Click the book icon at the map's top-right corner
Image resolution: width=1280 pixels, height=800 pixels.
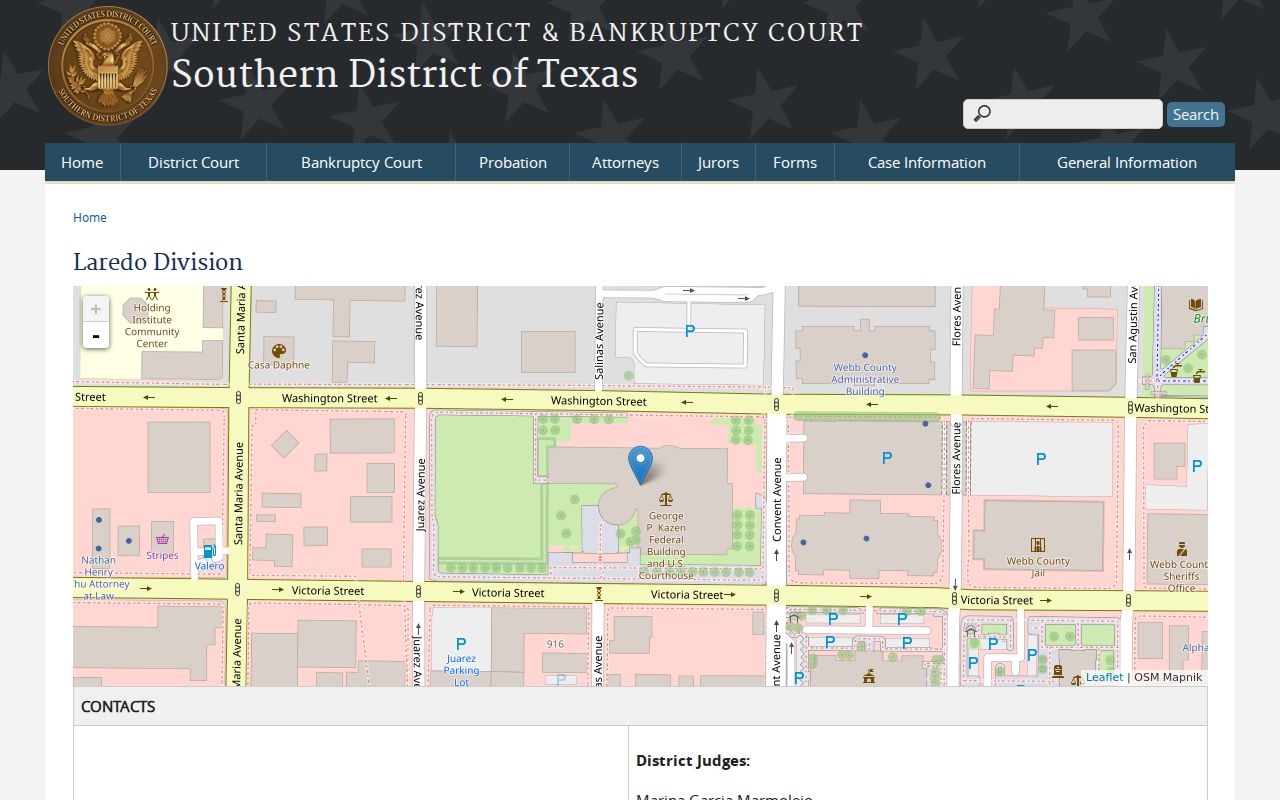pyautogui.click(x=1195, y=304)
